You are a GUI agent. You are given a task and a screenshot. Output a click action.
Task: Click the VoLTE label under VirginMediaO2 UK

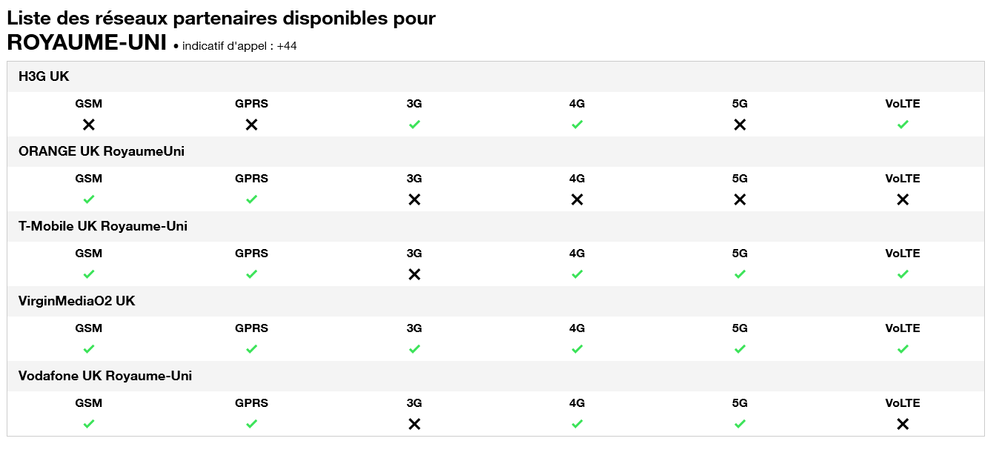[x=902, y=329]
